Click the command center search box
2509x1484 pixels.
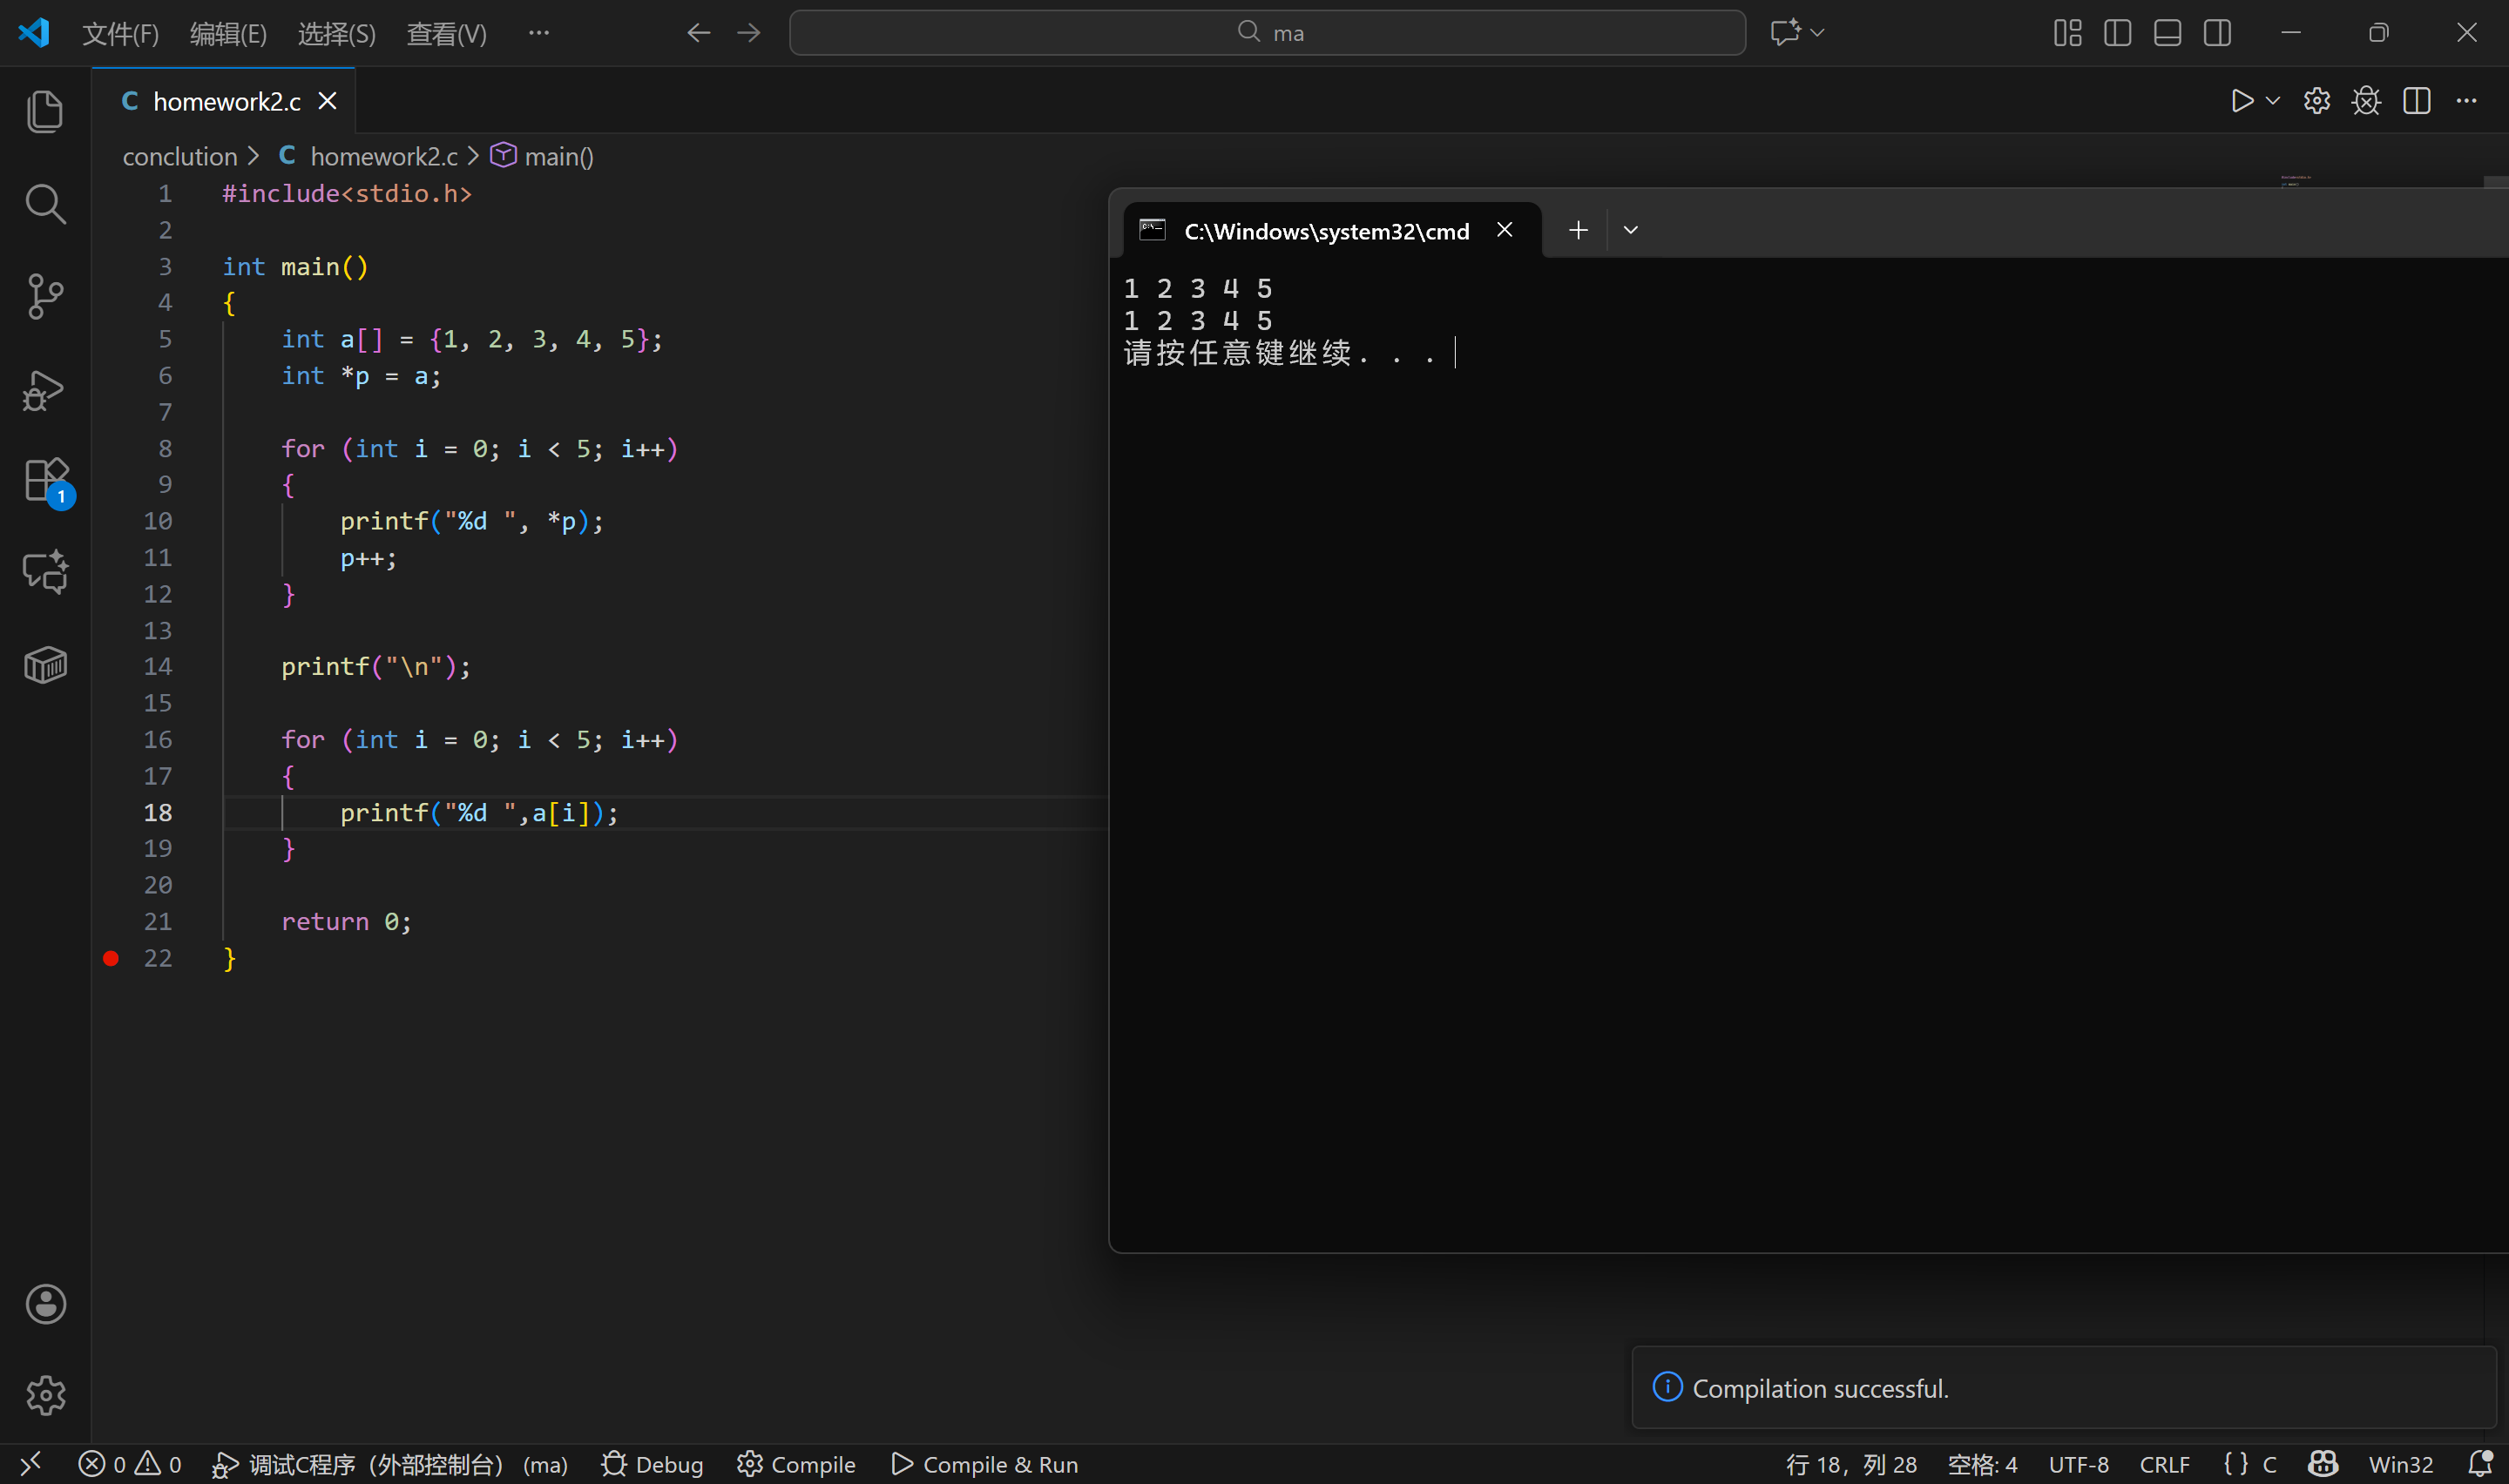coord(1267,33)
